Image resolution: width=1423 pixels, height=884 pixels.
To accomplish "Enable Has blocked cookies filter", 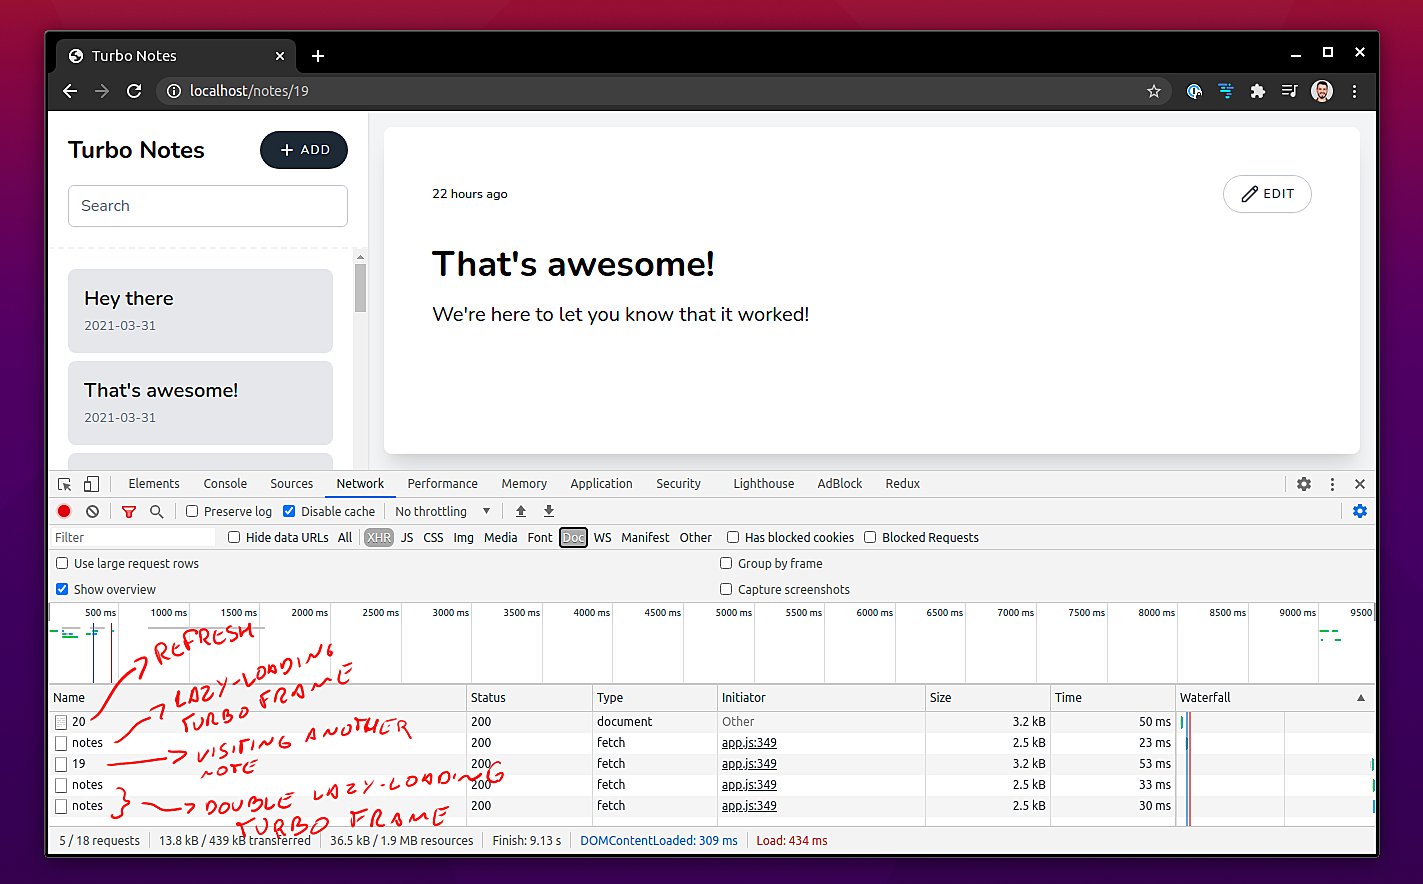I will (x=733, y=537).
